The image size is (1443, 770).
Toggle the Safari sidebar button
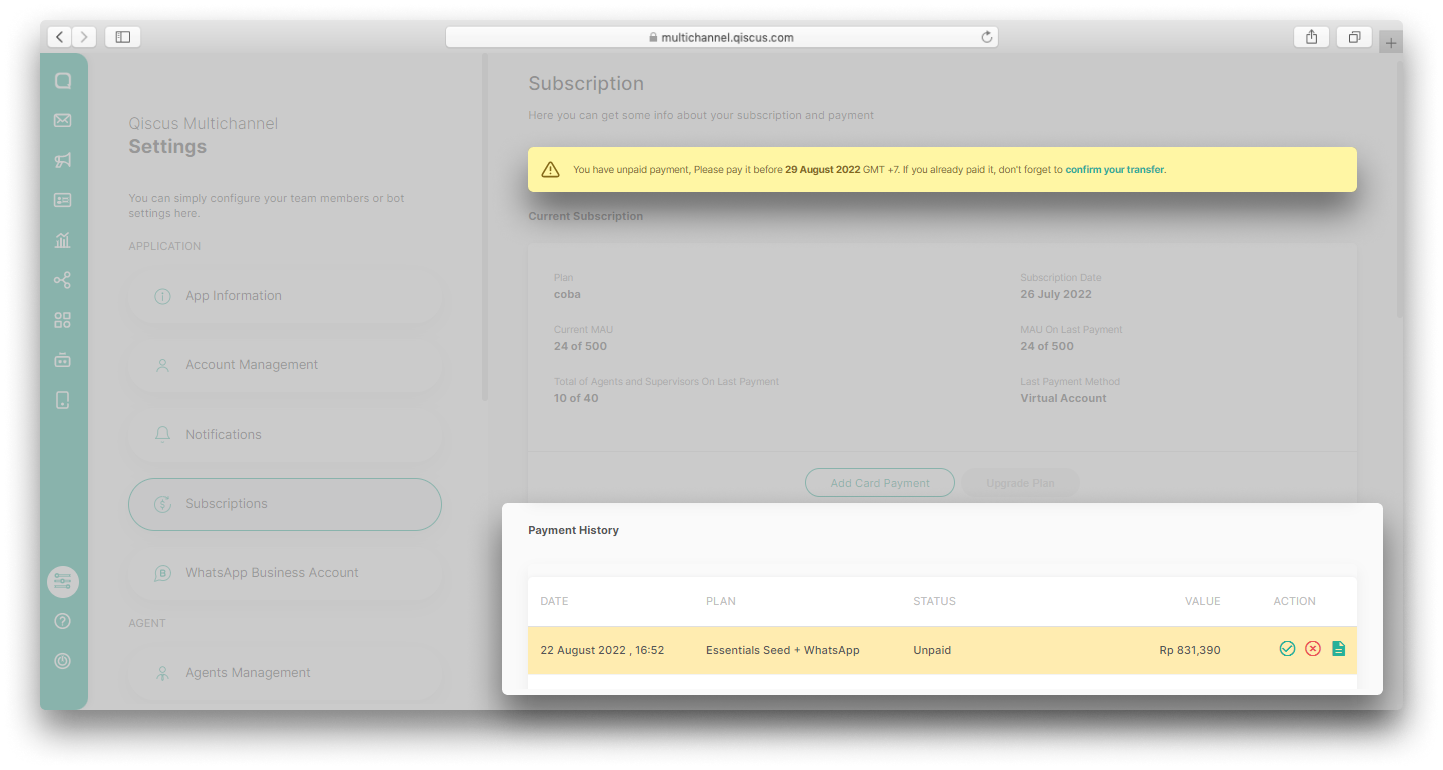pyautogui.click(x=123, y=37)
